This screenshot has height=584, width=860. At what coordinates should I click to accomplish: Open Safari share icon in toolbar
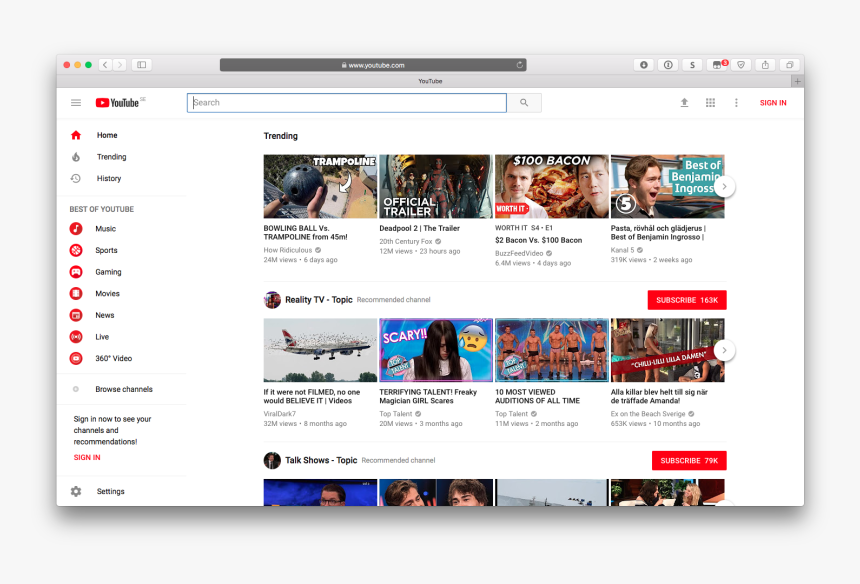[765, 65]
